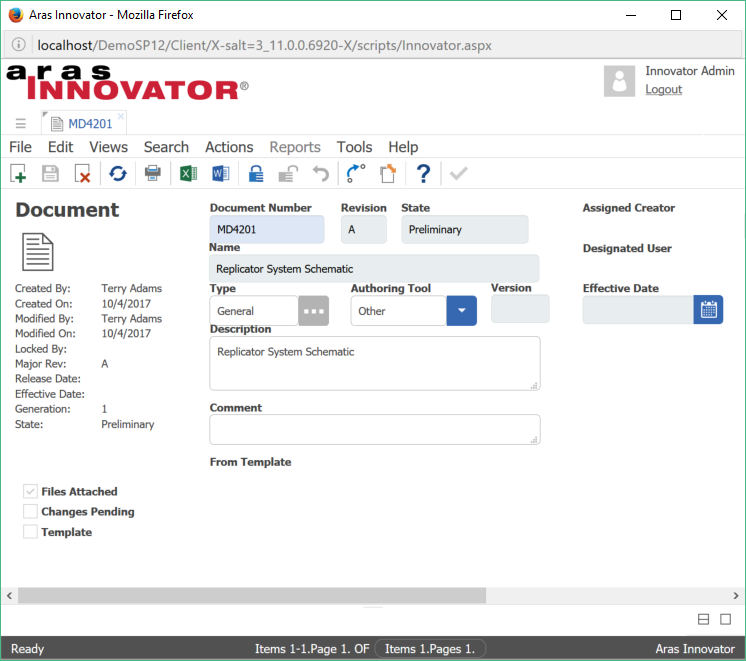This screenshot has height=661, width=746.
Task: Open the Actions menu
Action: pos(229,147)
